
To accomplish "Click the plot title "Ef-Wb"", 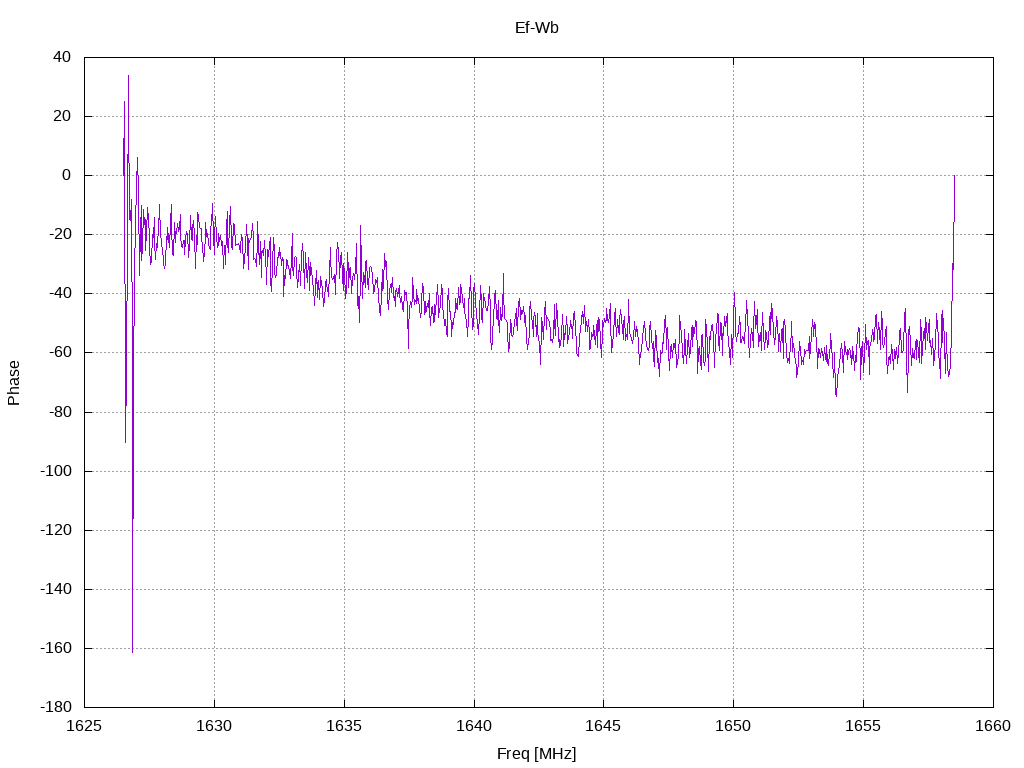I will click(536, 27).
